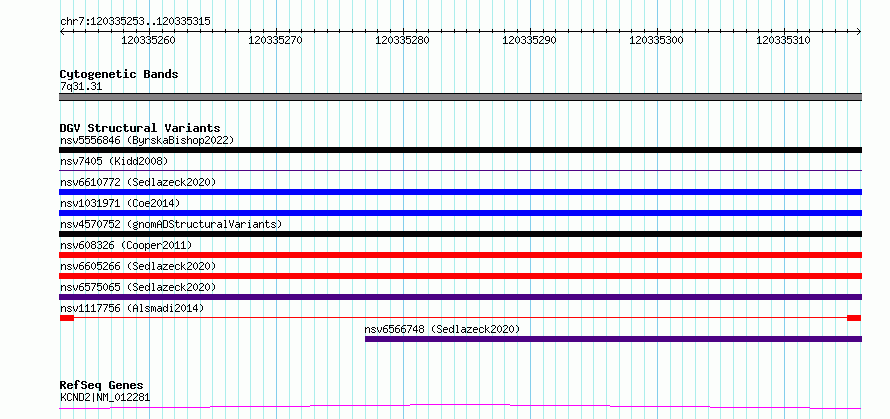This screenshot has height=419, width=890.
Task: Click the black bar for nsv4570752
Action: (460, 234)
